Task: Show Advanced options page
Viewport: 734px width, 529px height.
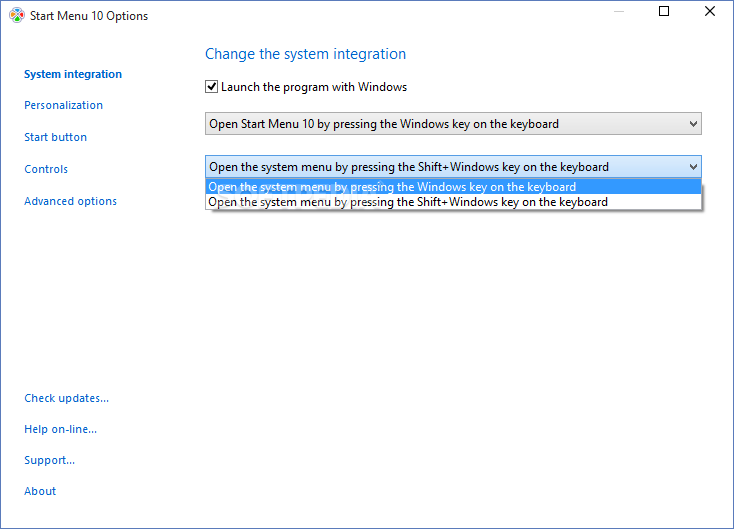Action: pyautogui.click(x=71, y=201)
